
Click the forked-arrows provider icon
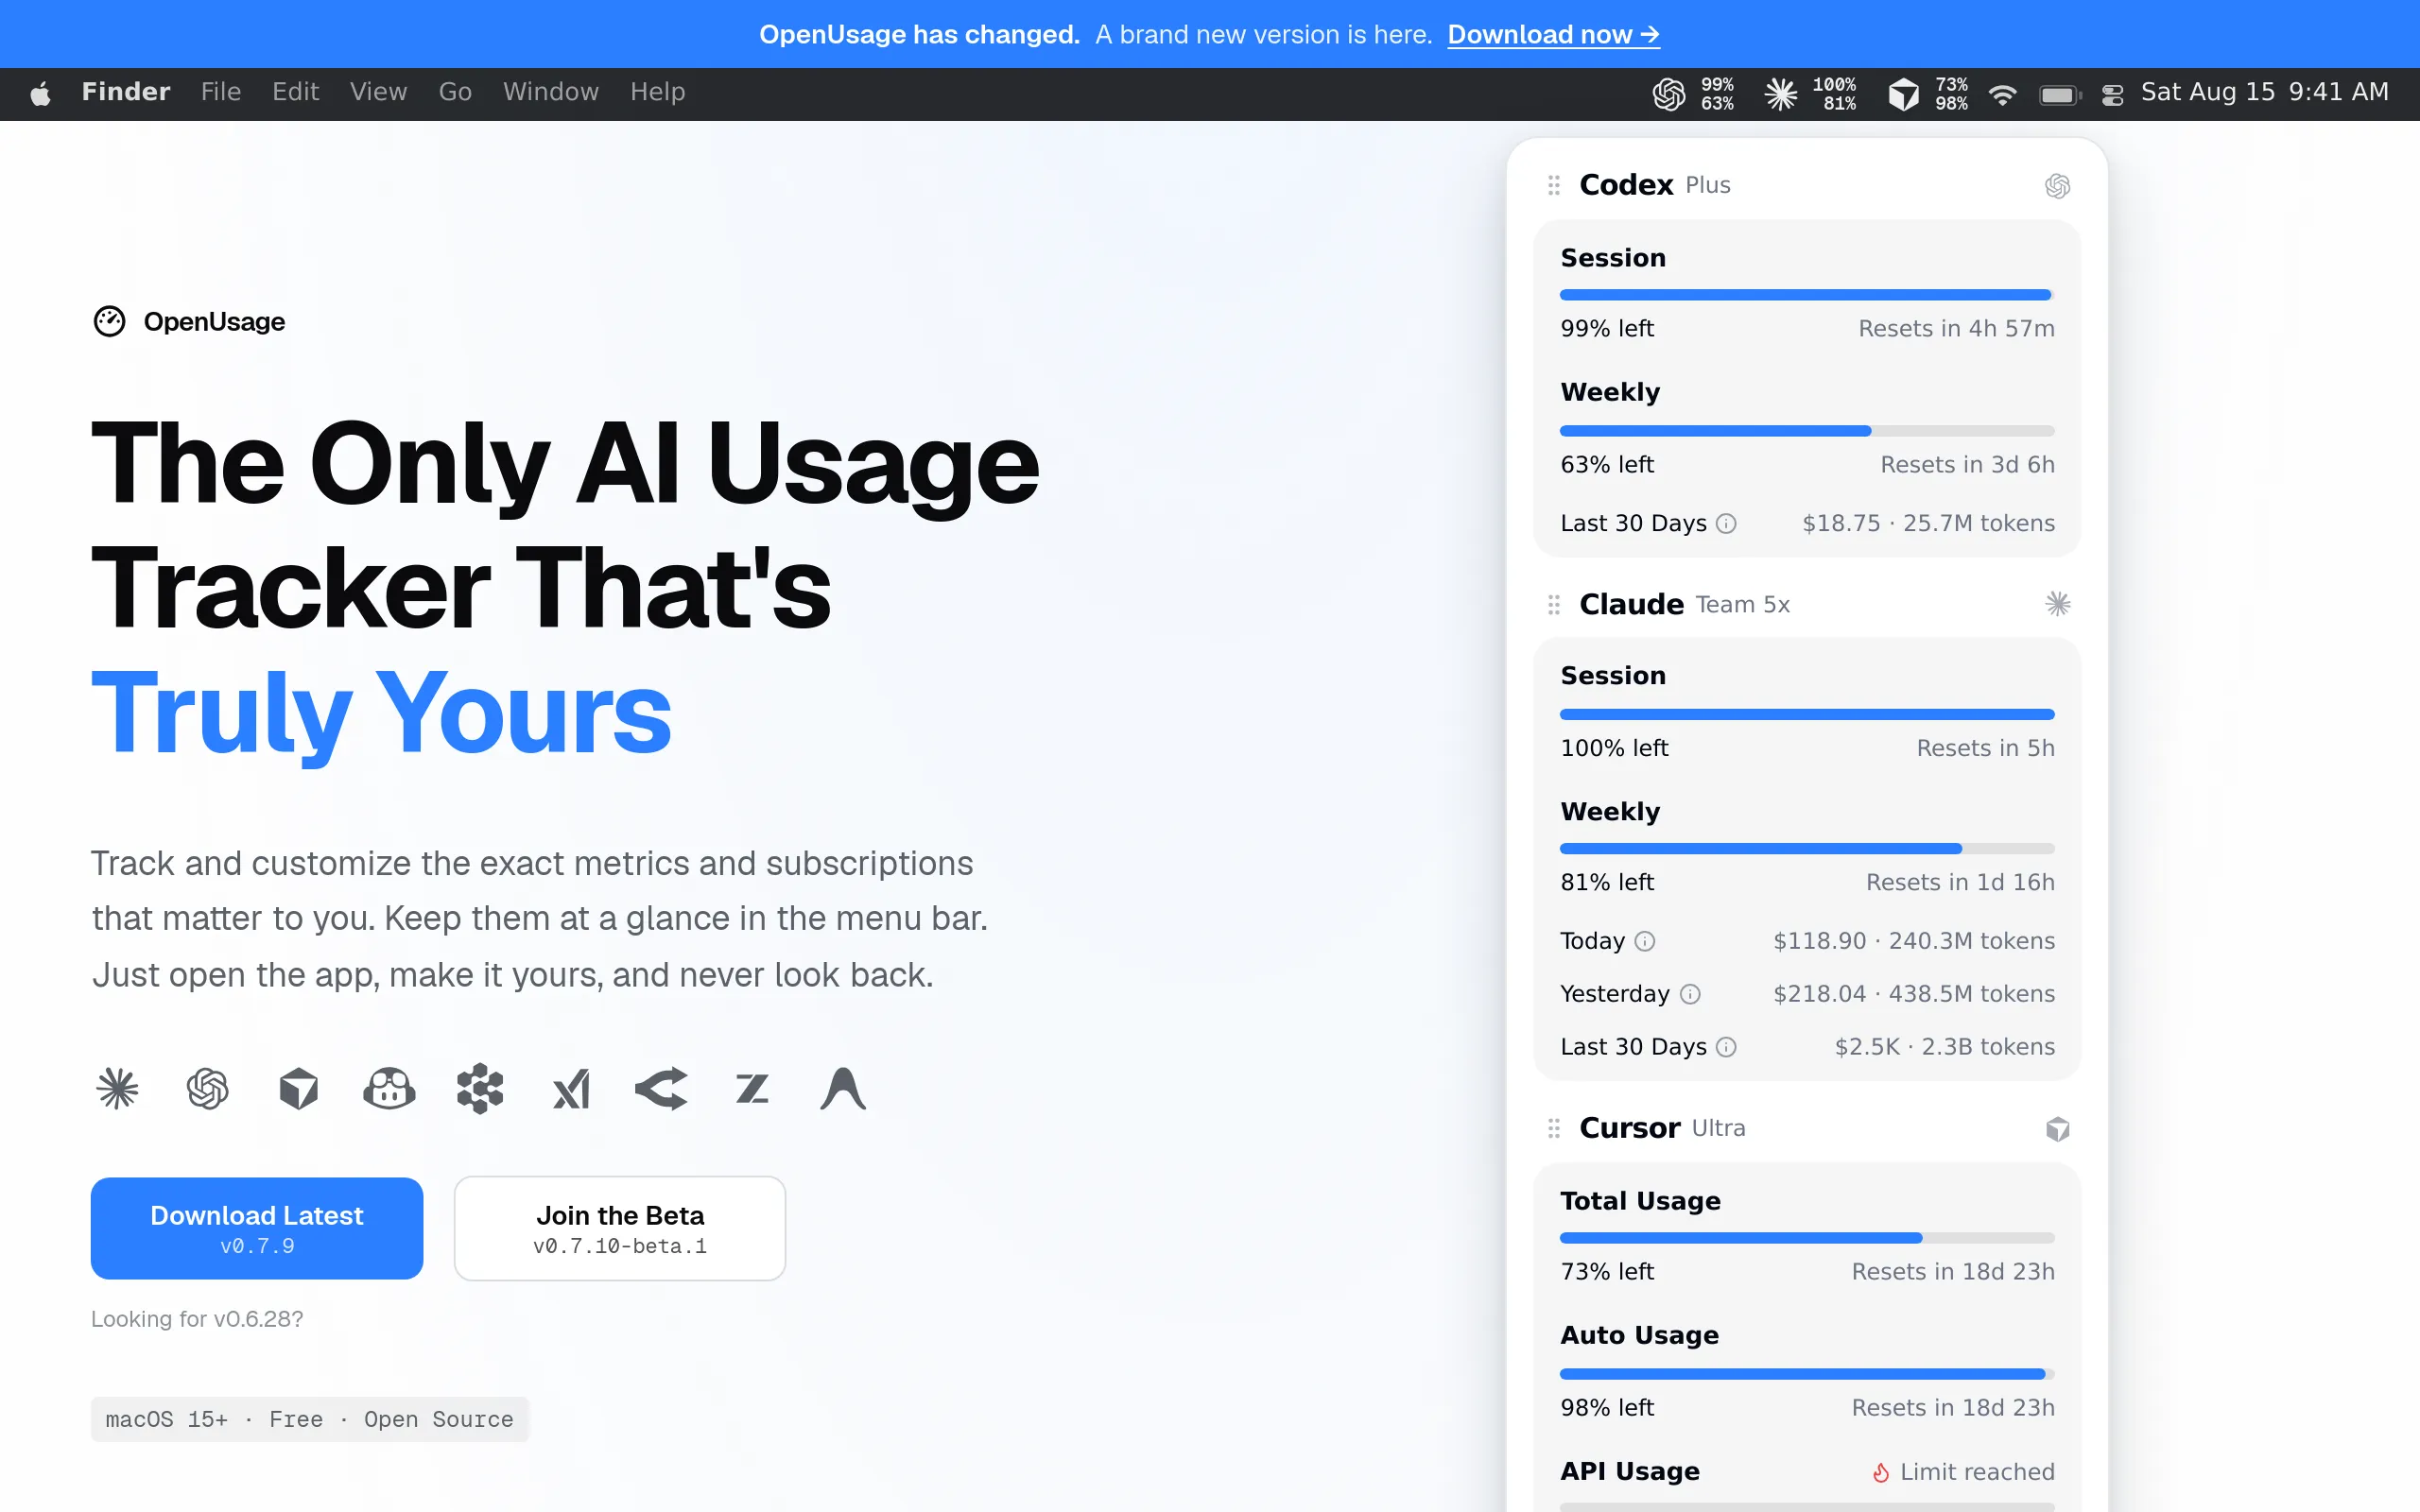(x=661, y=1088)
